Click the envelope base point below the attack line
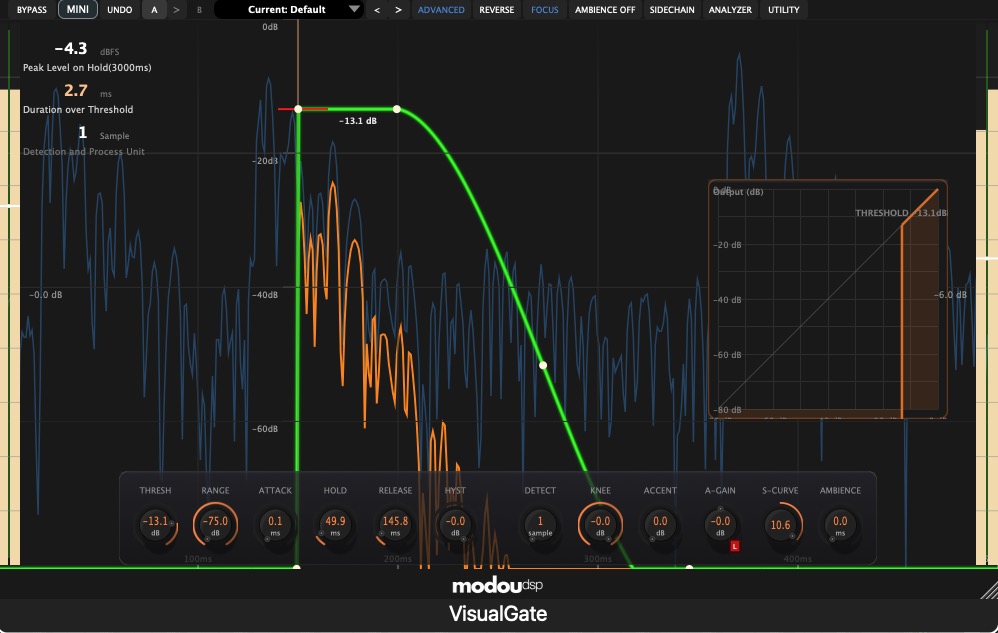The image size is (998, 633). (x=297, y=566)
